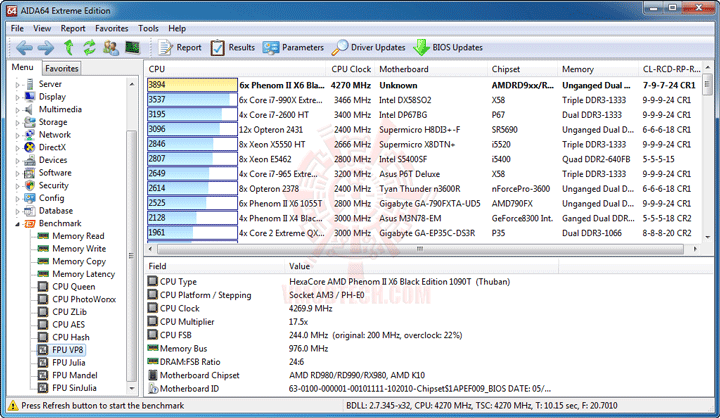Expand the Storage tree node
This screenshot has width=720, height=418.
pos(18,123)
